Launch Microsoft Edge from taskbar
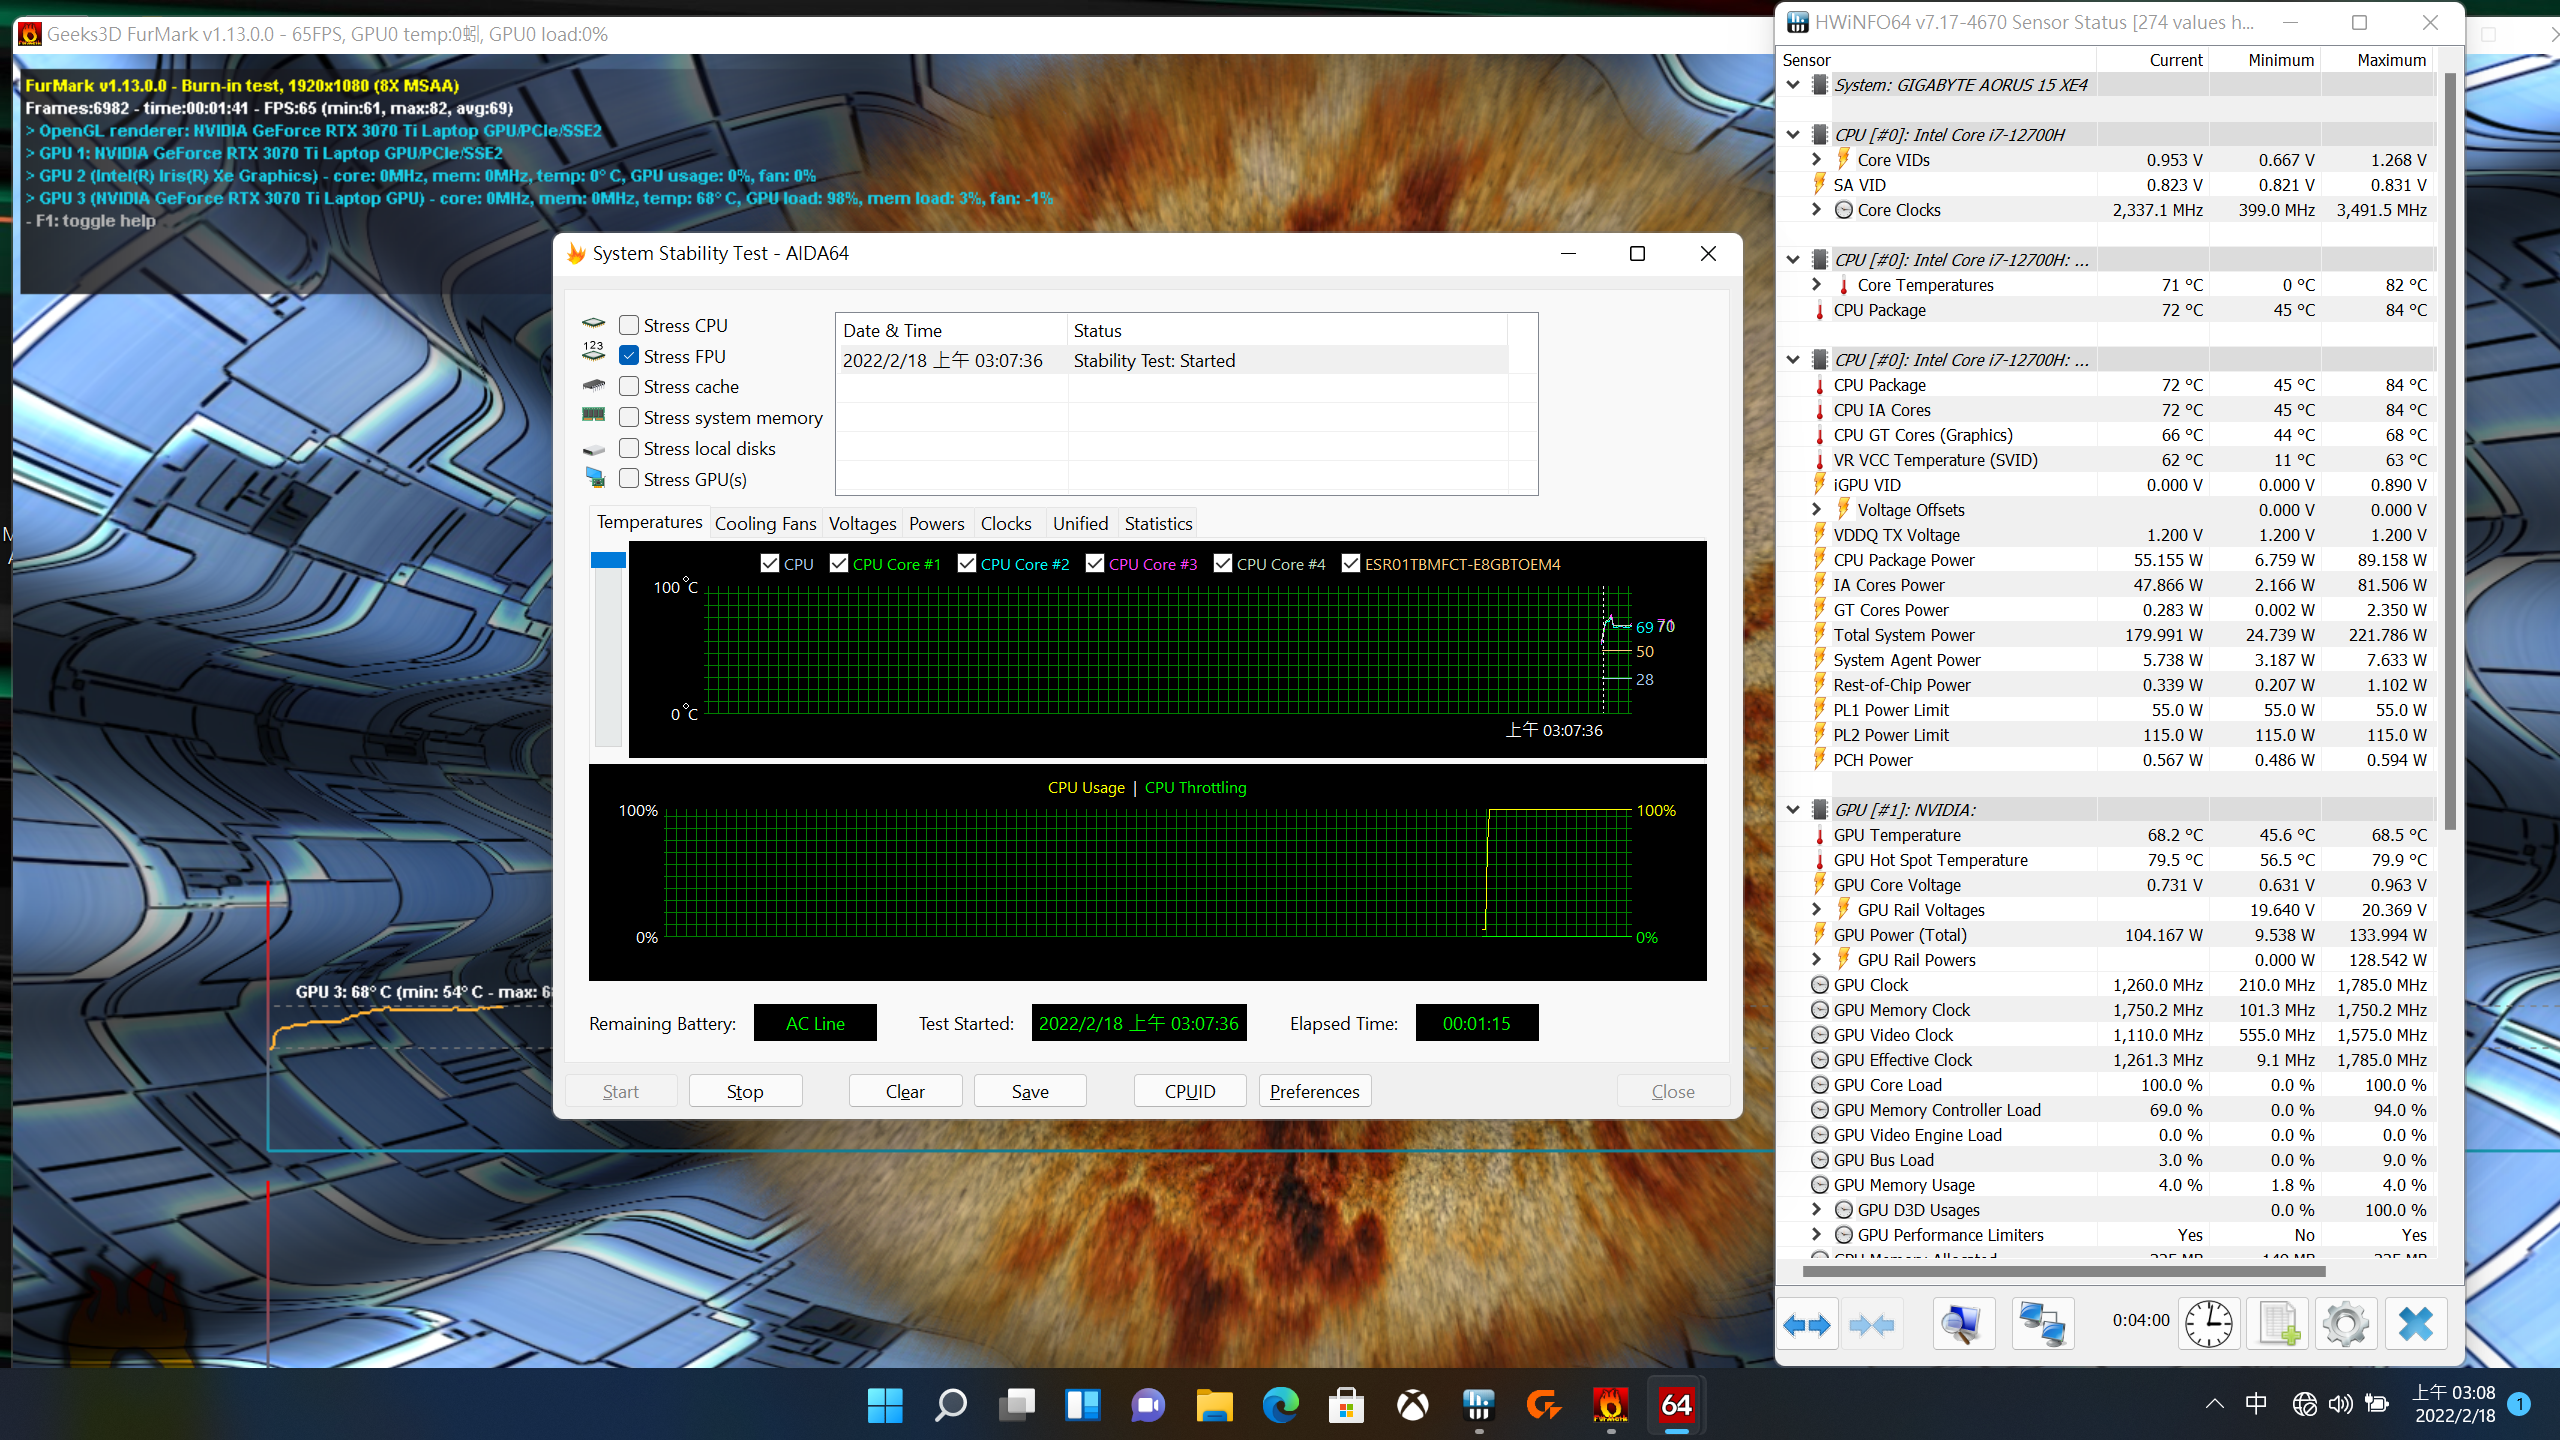The image size is (2560, 1440). coord(1281,1405)
